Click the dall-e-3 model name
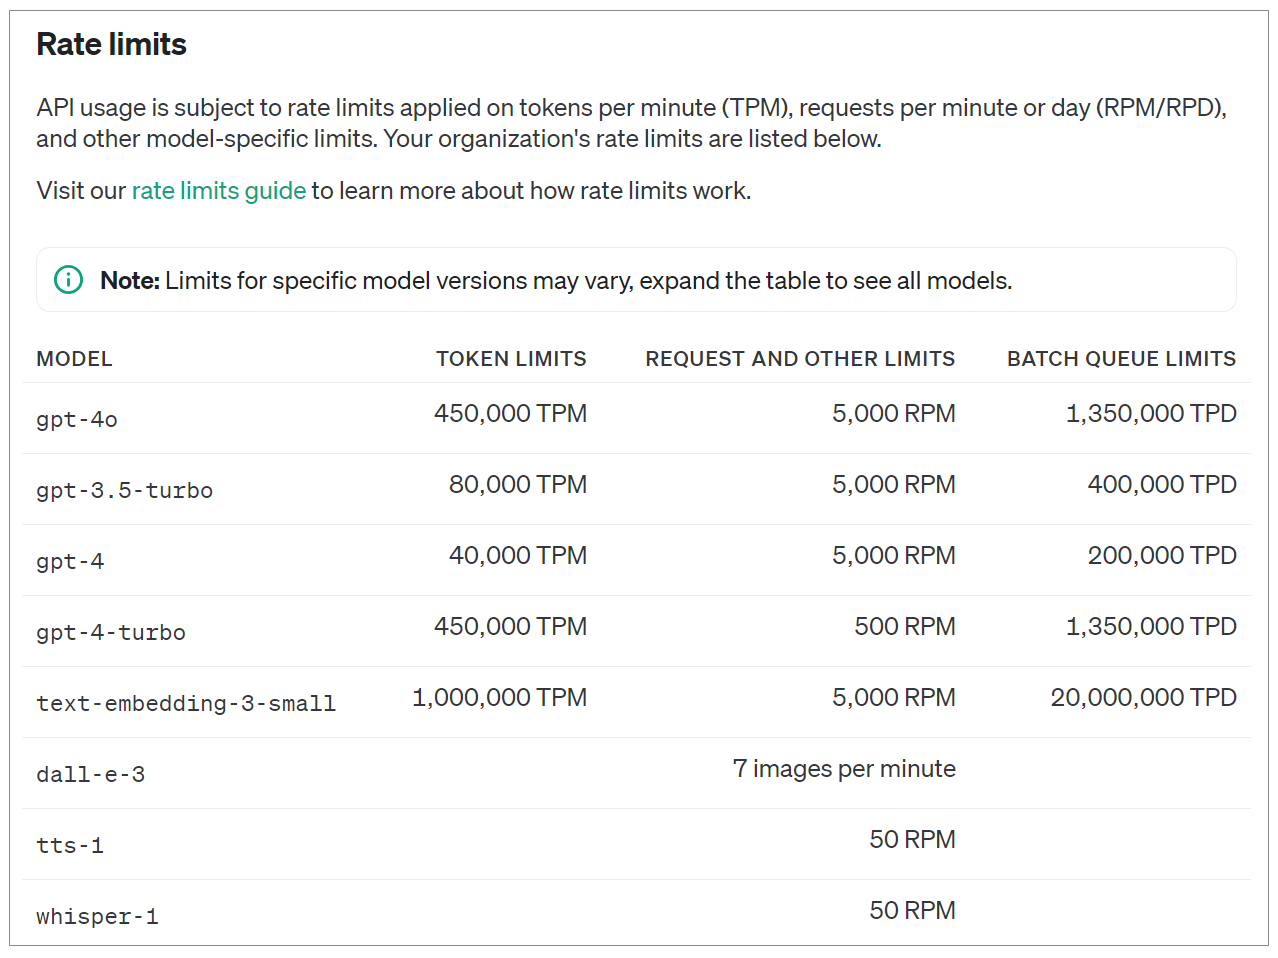This screenshot has width=1278, height=958. point(90,775)
